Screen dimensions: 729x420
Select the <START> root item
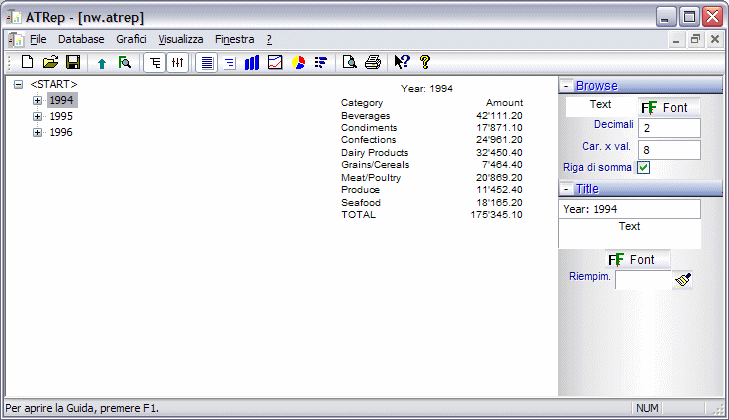(x=54, y=84)
